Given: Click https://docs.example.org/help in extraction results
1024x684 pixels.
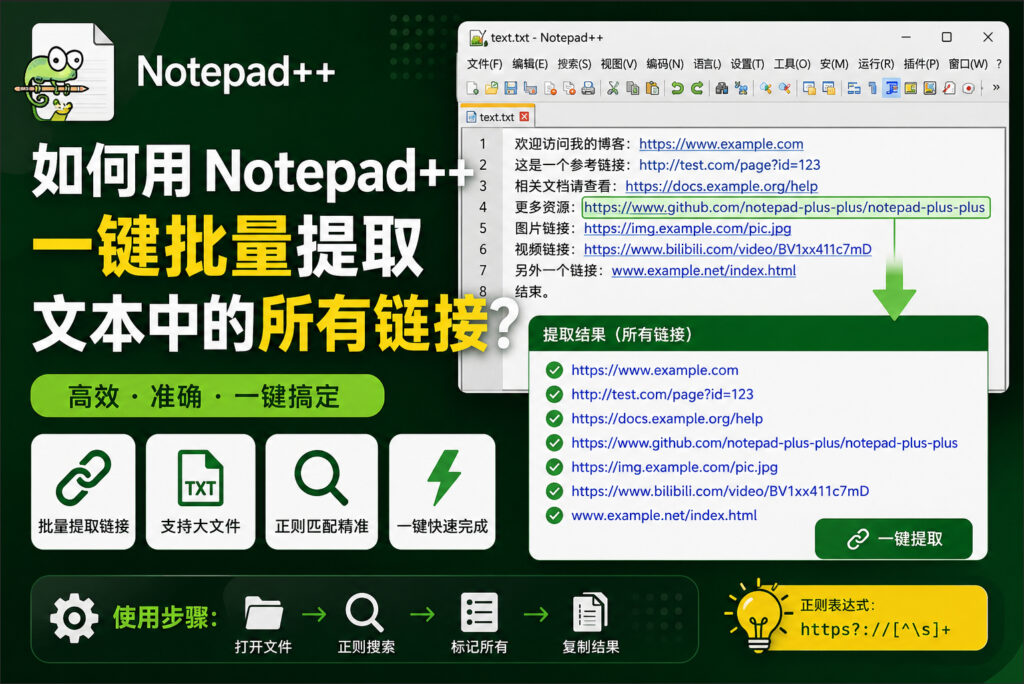Looking at the screenshot, I should pyautogui.click(x=667, y=418).
